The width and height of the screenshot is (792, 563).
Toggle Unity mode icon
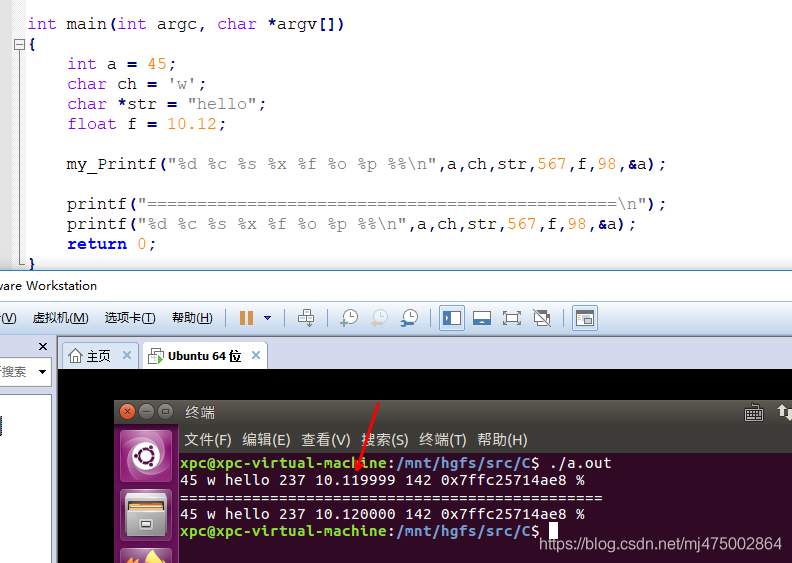click(x=542, y=318)
